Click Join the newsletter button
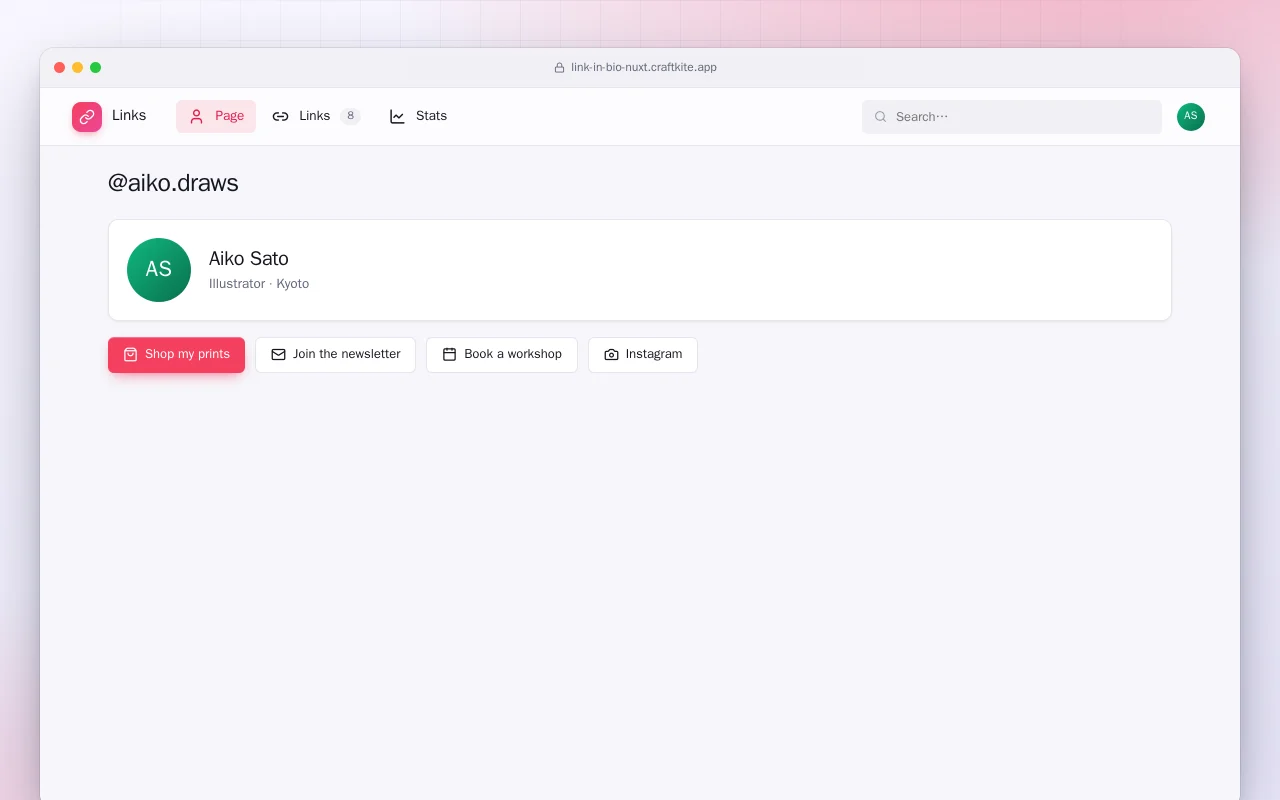 335,355
